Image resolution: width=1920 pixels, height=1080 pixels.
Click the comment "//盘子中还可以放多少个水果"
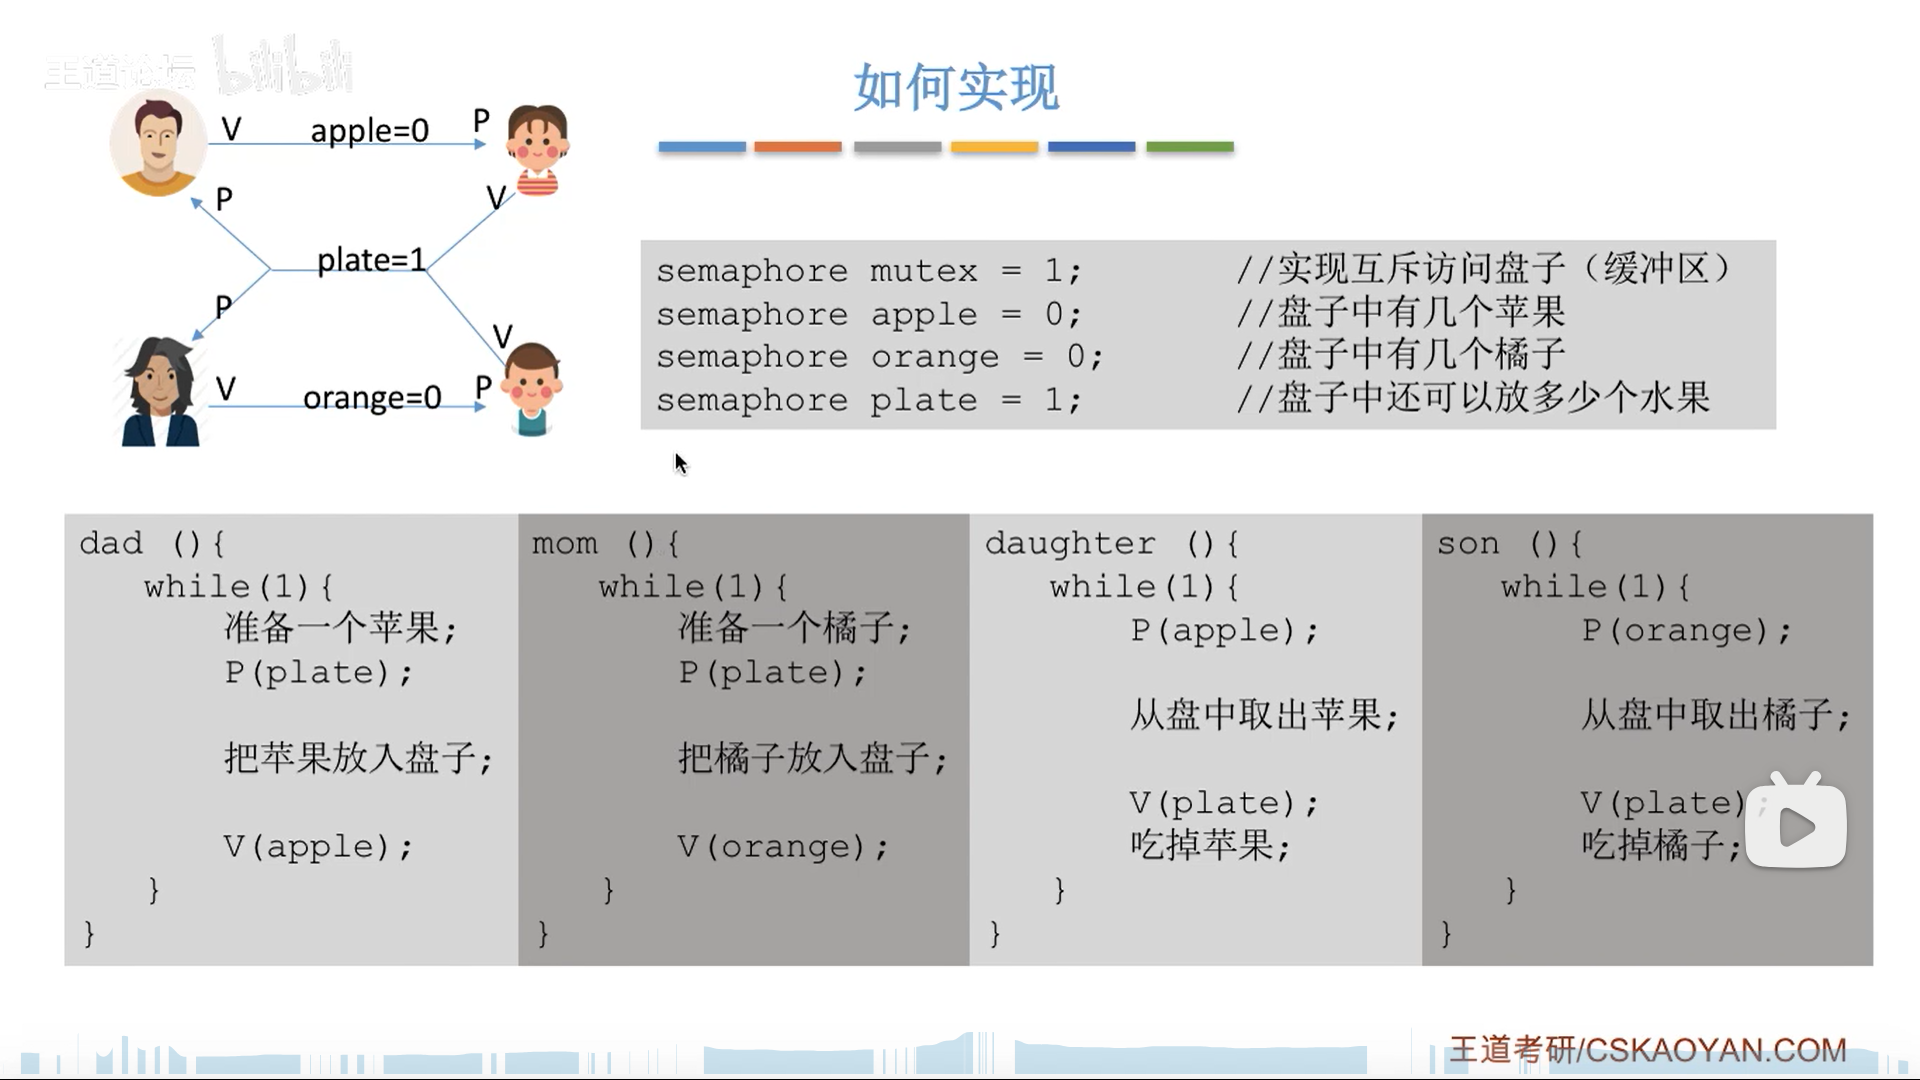(x=1473, y=397)
